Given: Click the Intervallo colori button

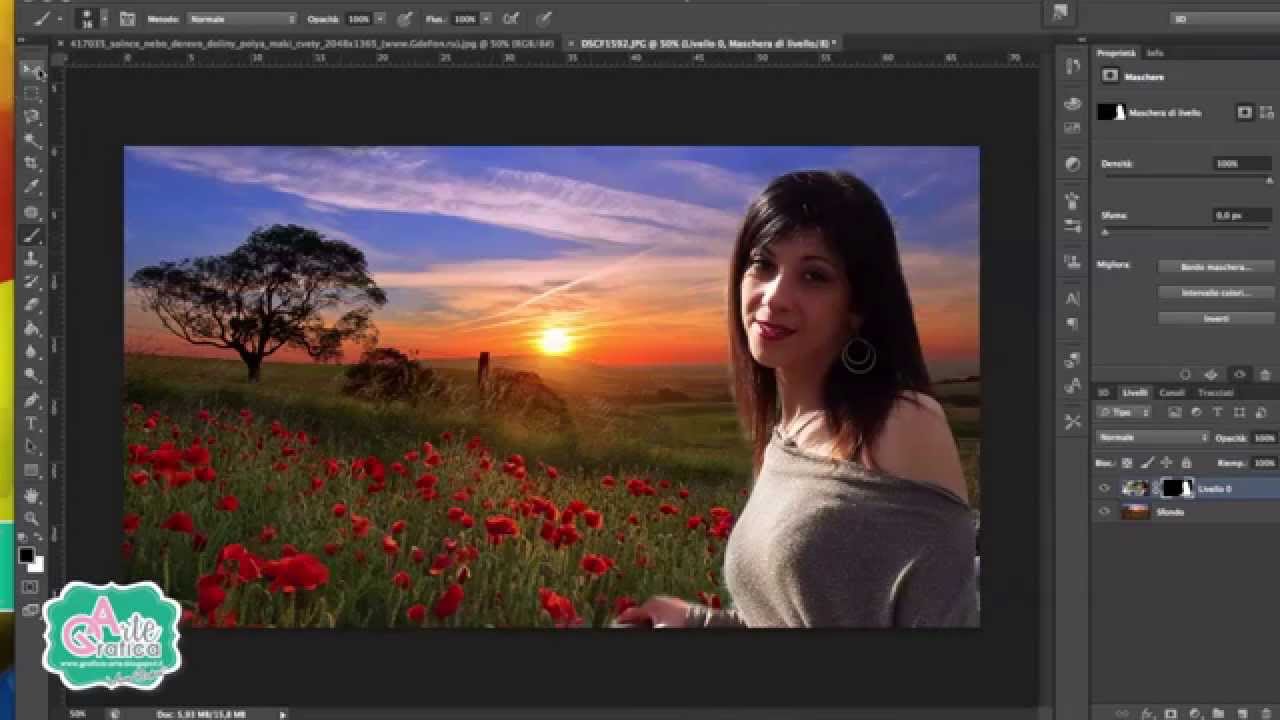Looking at the screenshot, I should pyautogui.click(x=1215, y=293).
